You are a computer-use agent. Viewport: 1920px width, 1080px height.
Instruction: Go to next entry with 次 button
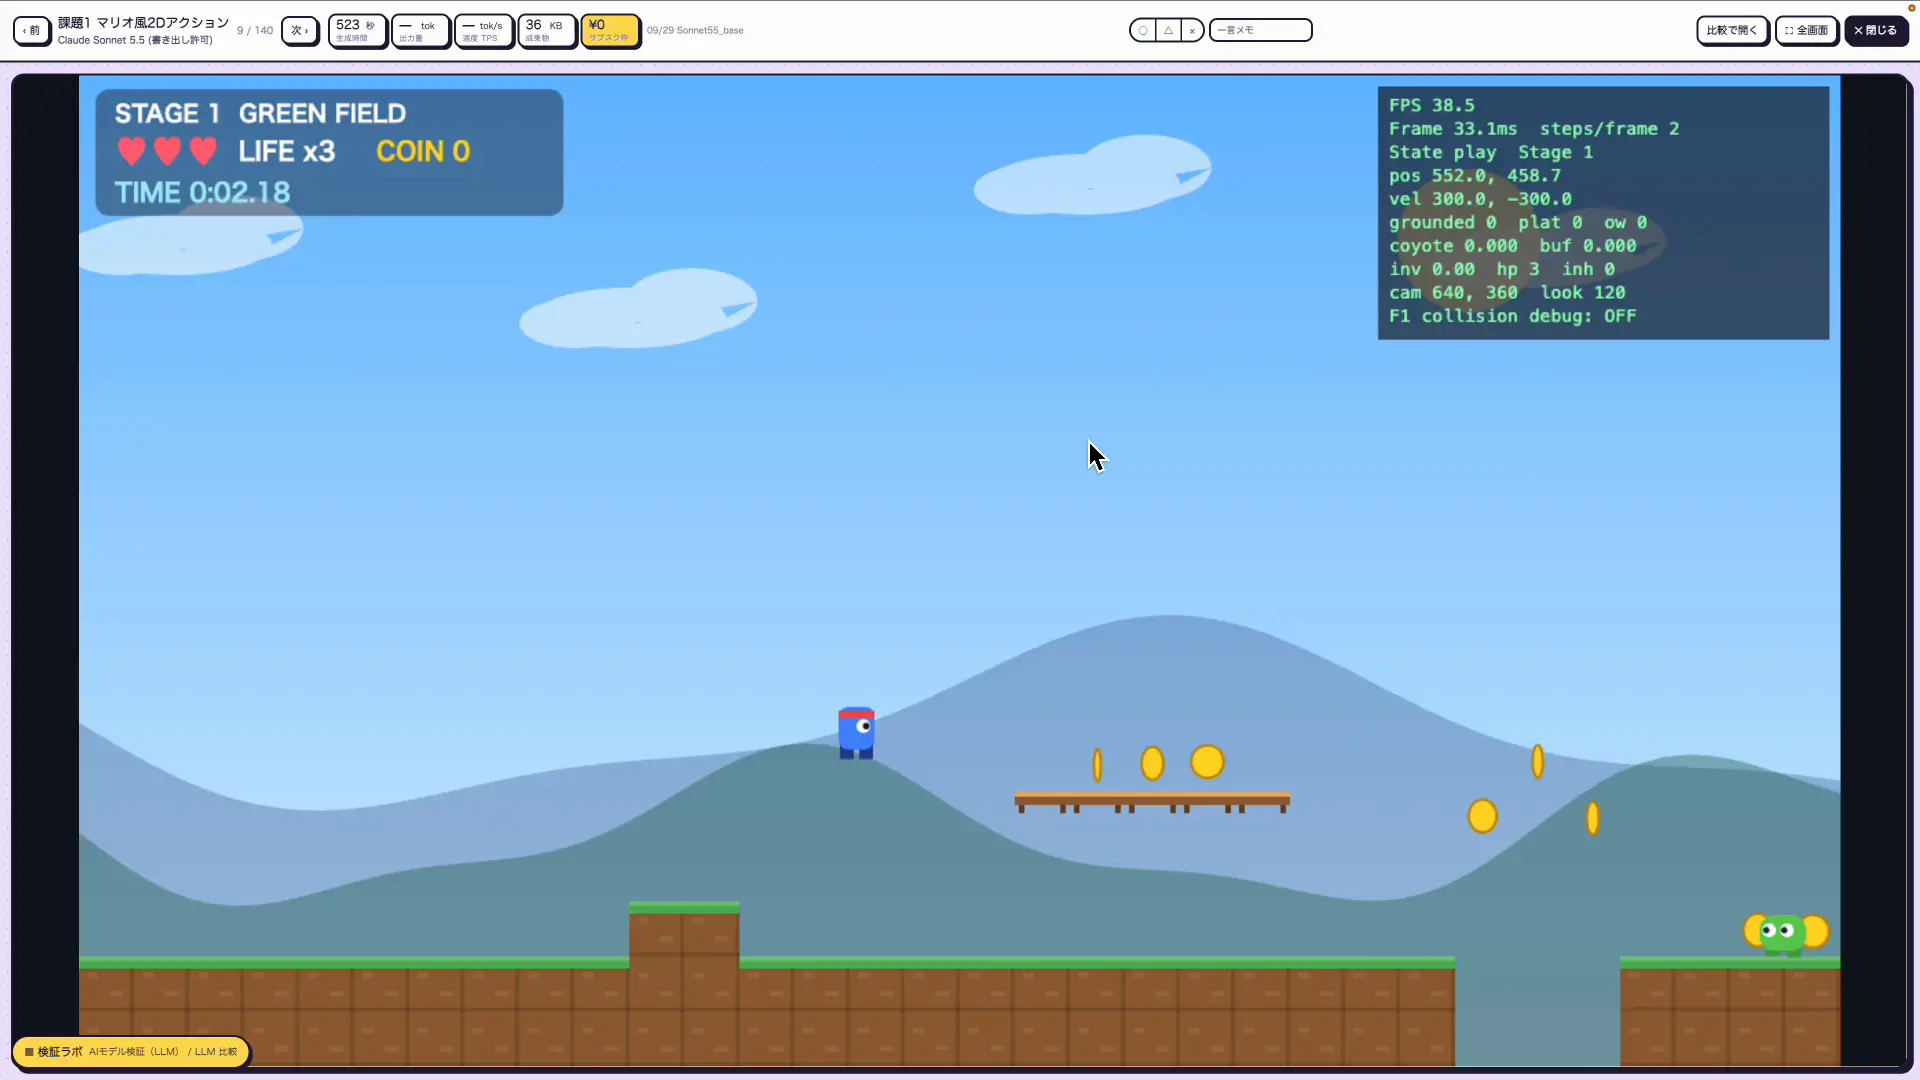pyautogui.click(x=300, y=30)
